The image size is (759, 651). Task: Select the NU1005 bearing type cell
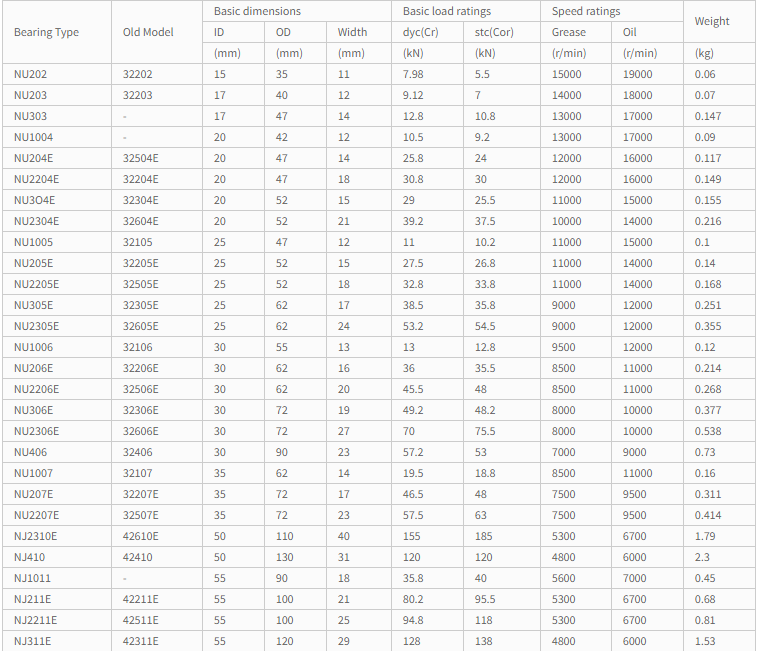click(34, 242)
